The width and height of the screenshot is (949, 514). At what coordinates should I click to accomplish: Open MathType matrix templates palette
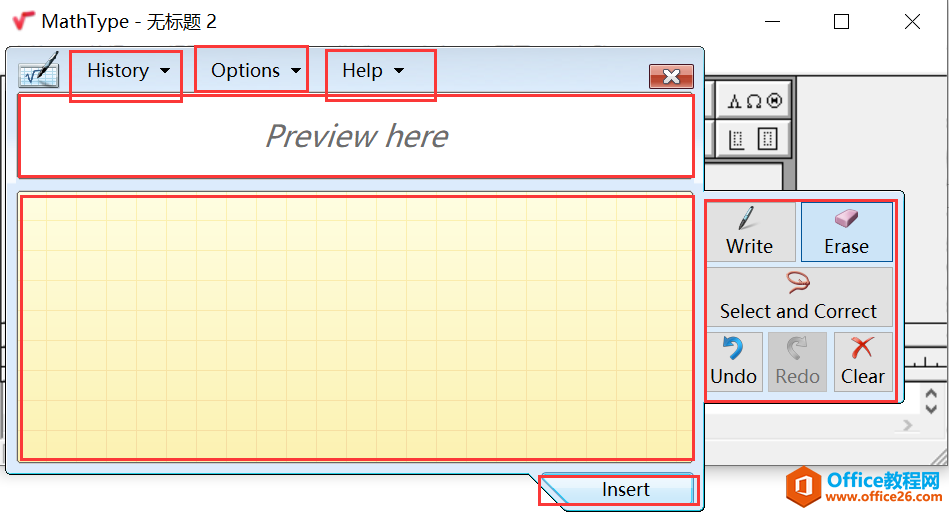coord(755,139)
